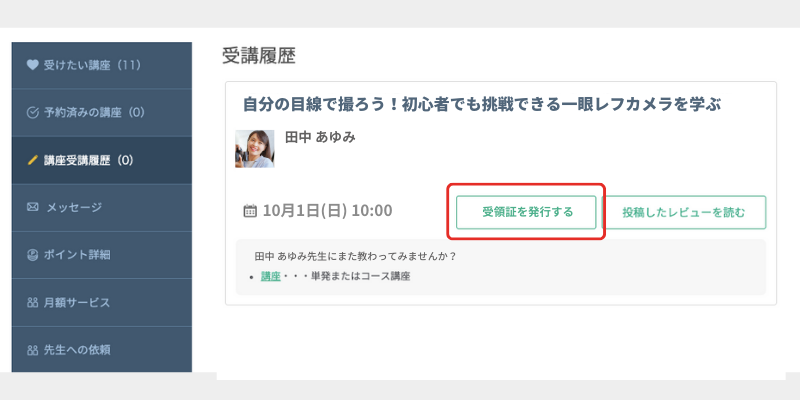
Task: Click 受領証を発行する button
Action: pos(526,212)
